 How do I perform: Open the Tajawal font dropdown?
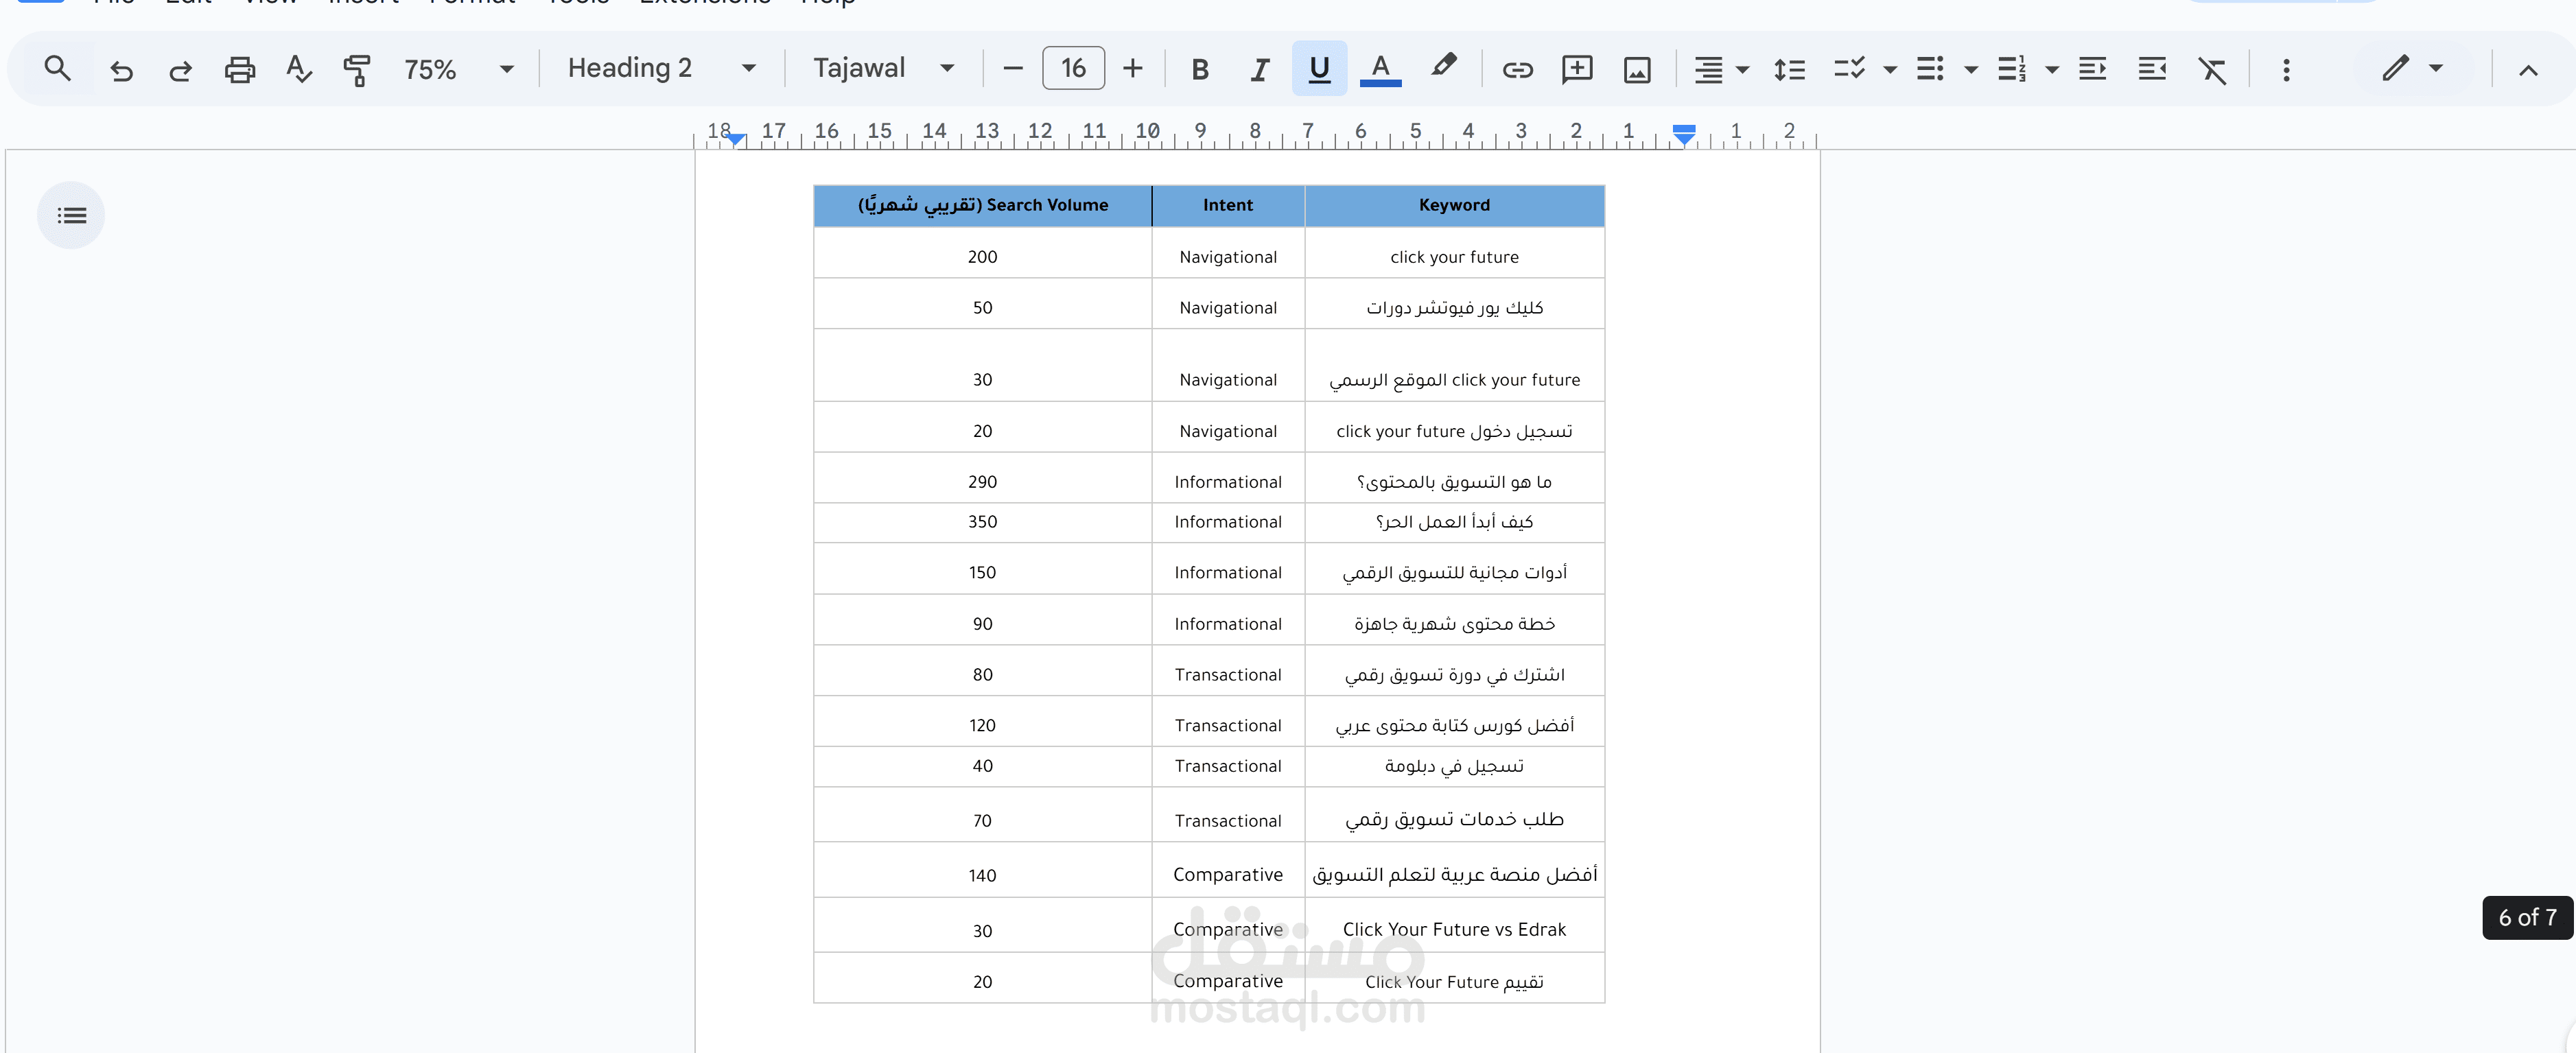[x=883, y=69]
